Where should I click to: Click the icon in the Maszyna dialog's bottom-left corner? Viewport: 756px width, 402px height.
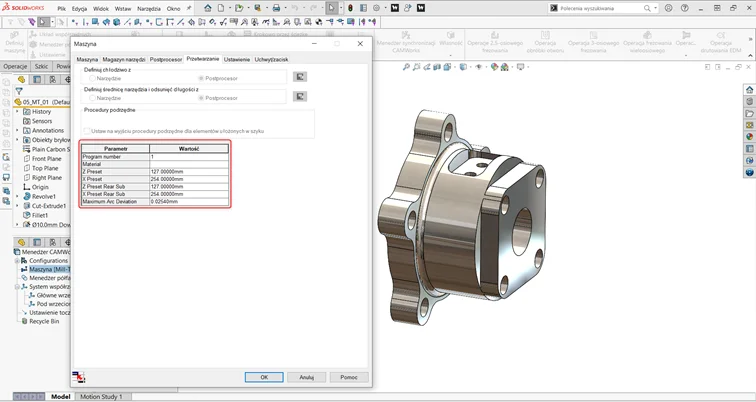79,377
